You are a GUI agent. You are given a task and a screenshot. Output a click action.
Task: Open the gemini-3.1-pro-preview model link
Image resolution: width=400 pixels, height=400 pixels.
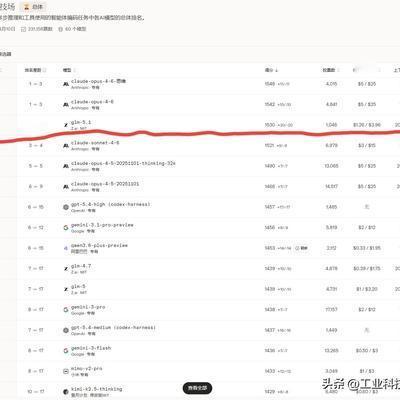pyautogui.click(x=102, y=225)
